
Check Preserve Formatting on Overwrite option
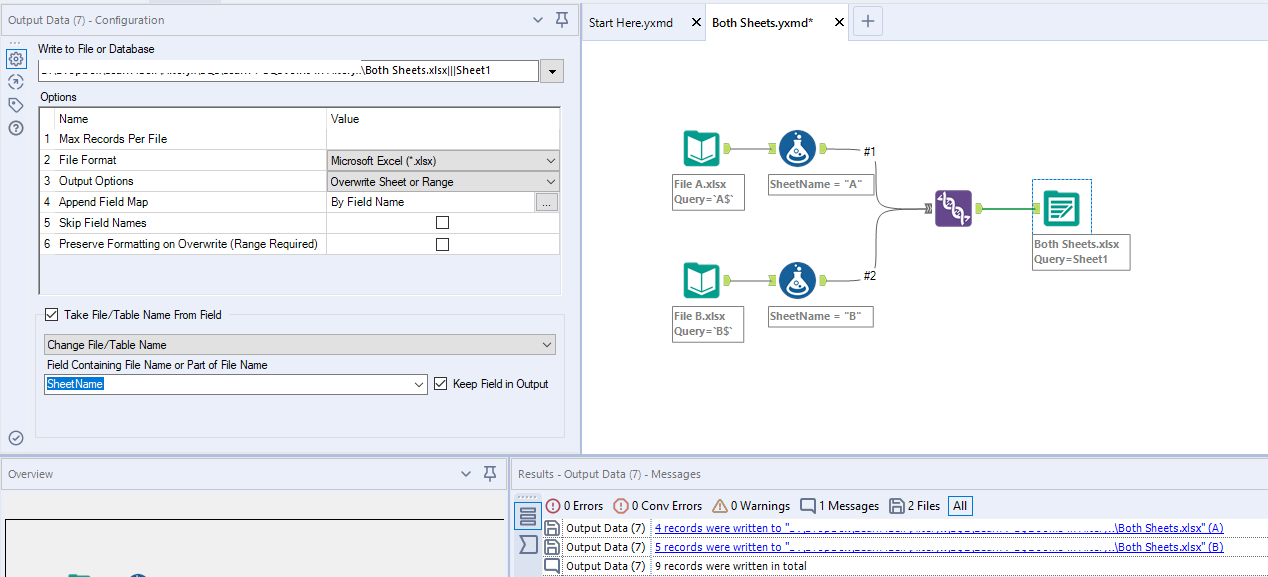point(442,244)
